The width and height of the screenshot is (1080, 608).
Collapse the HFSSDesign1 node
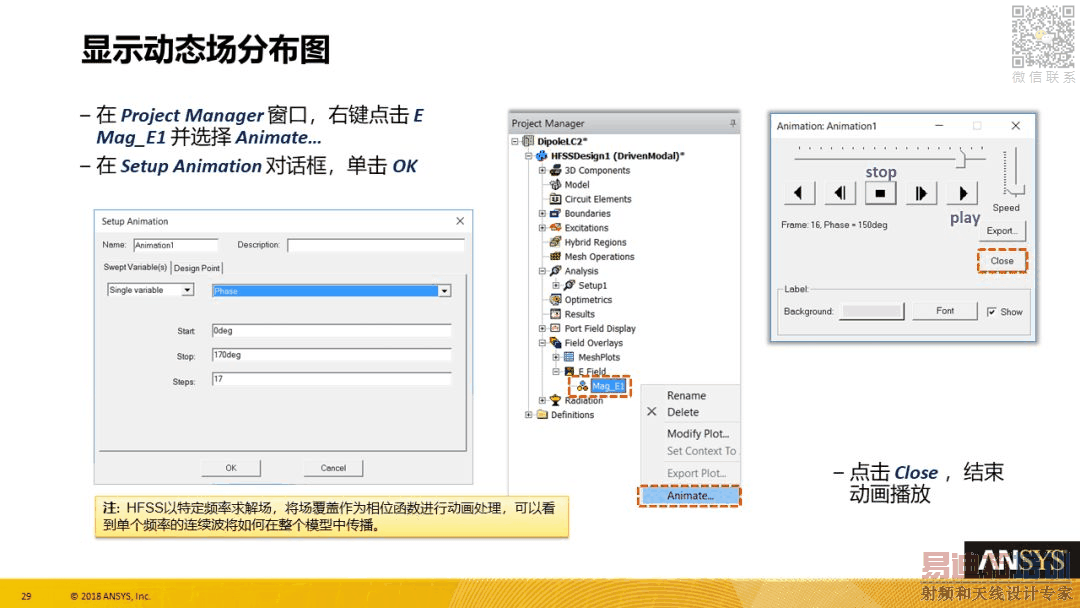click(x=528, y=156)
